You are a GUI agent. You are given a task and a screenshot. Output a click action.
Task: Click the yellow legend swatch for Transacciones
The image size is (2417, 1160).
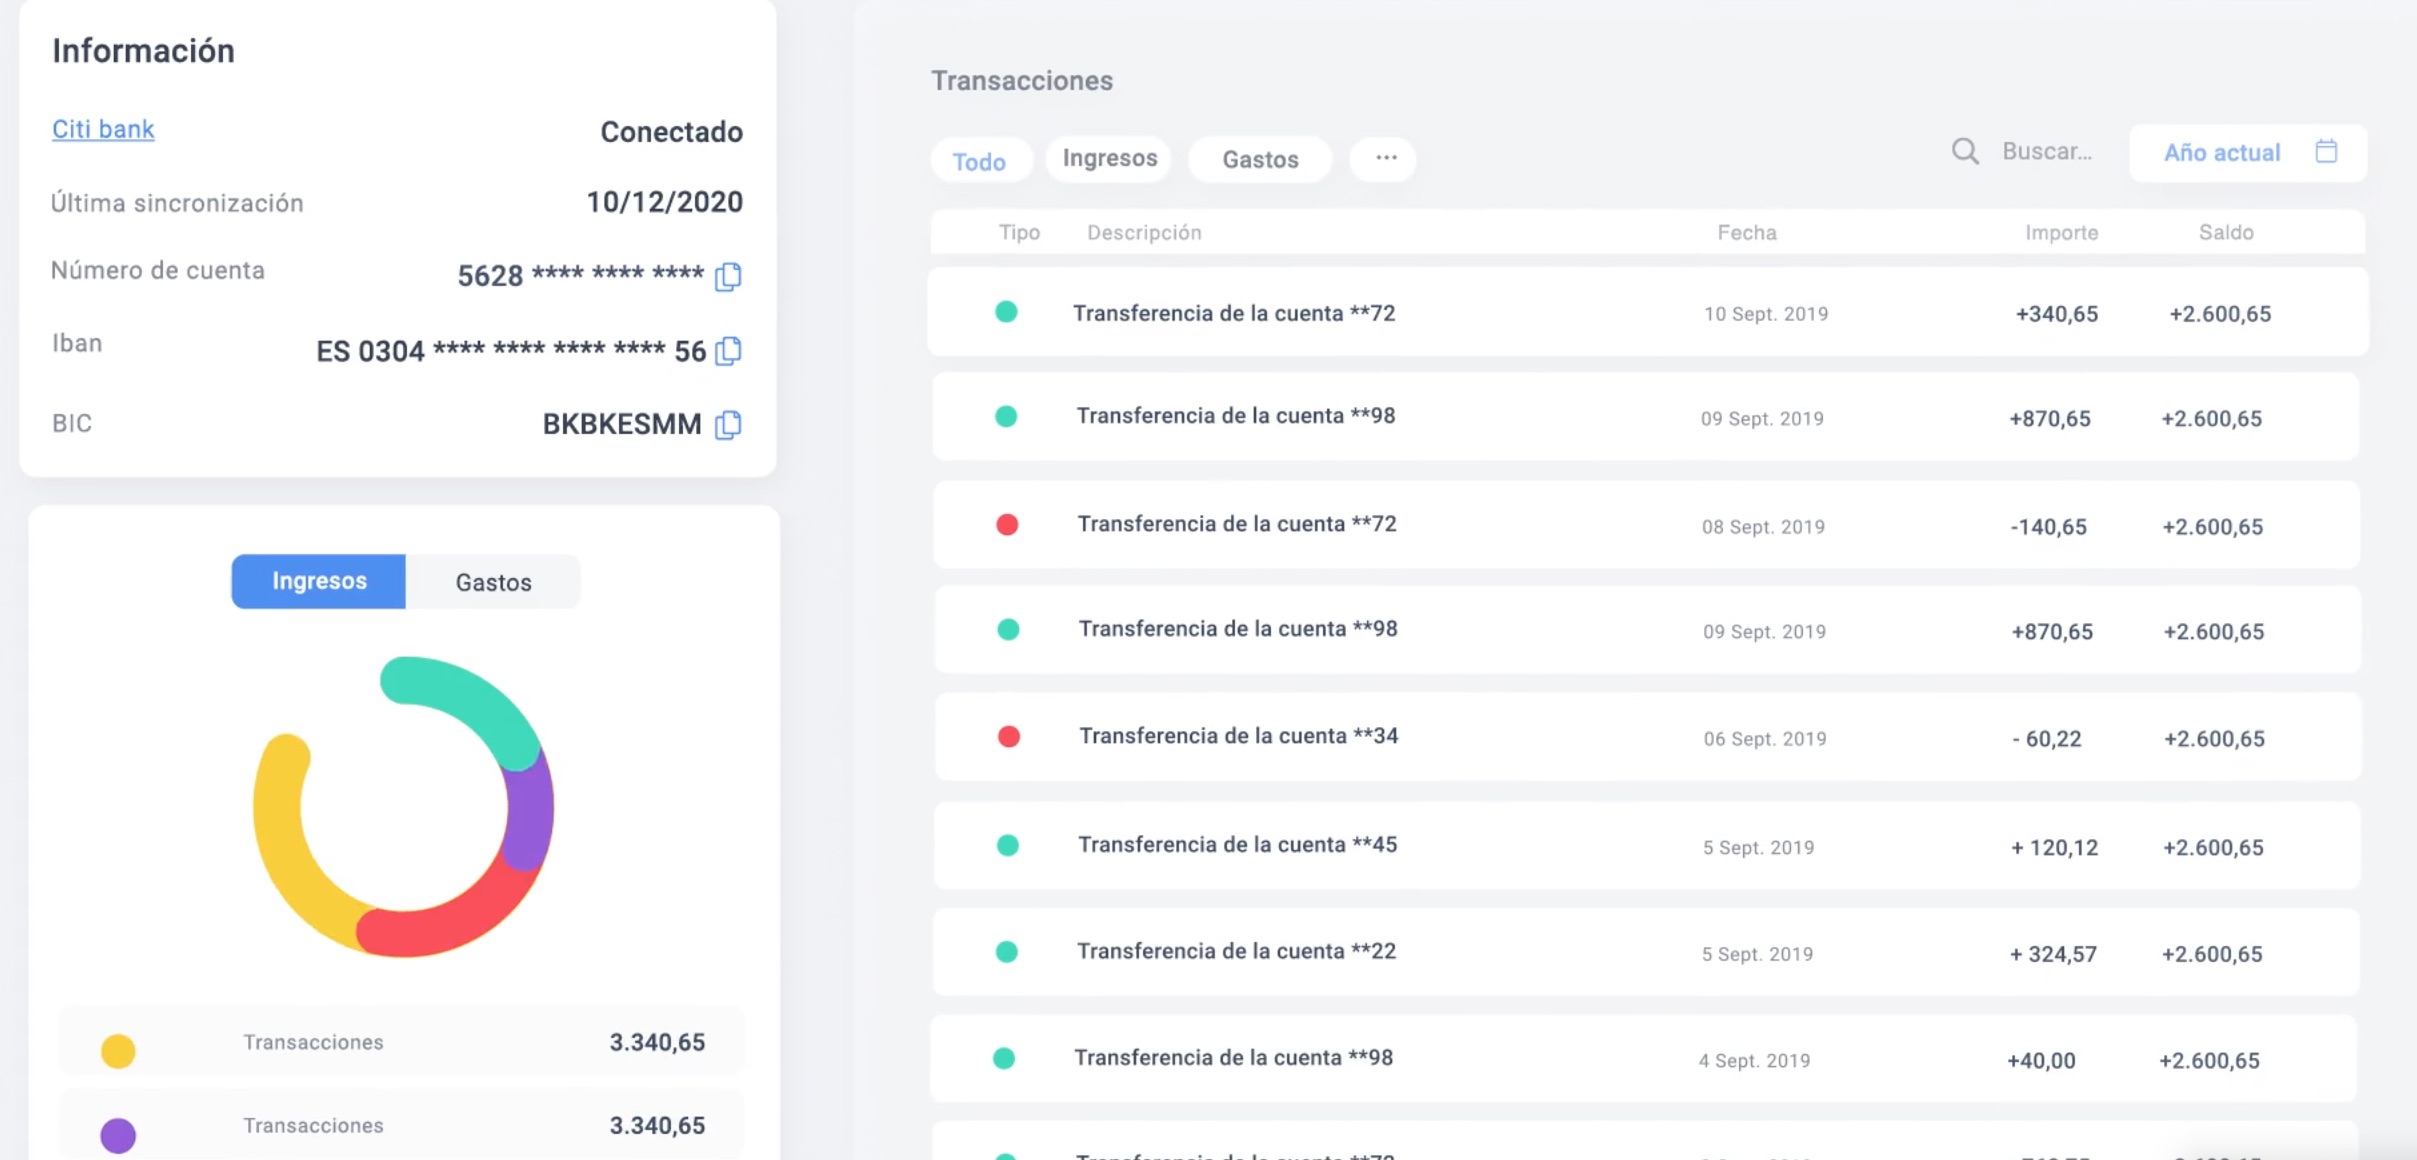(118, 1049)
